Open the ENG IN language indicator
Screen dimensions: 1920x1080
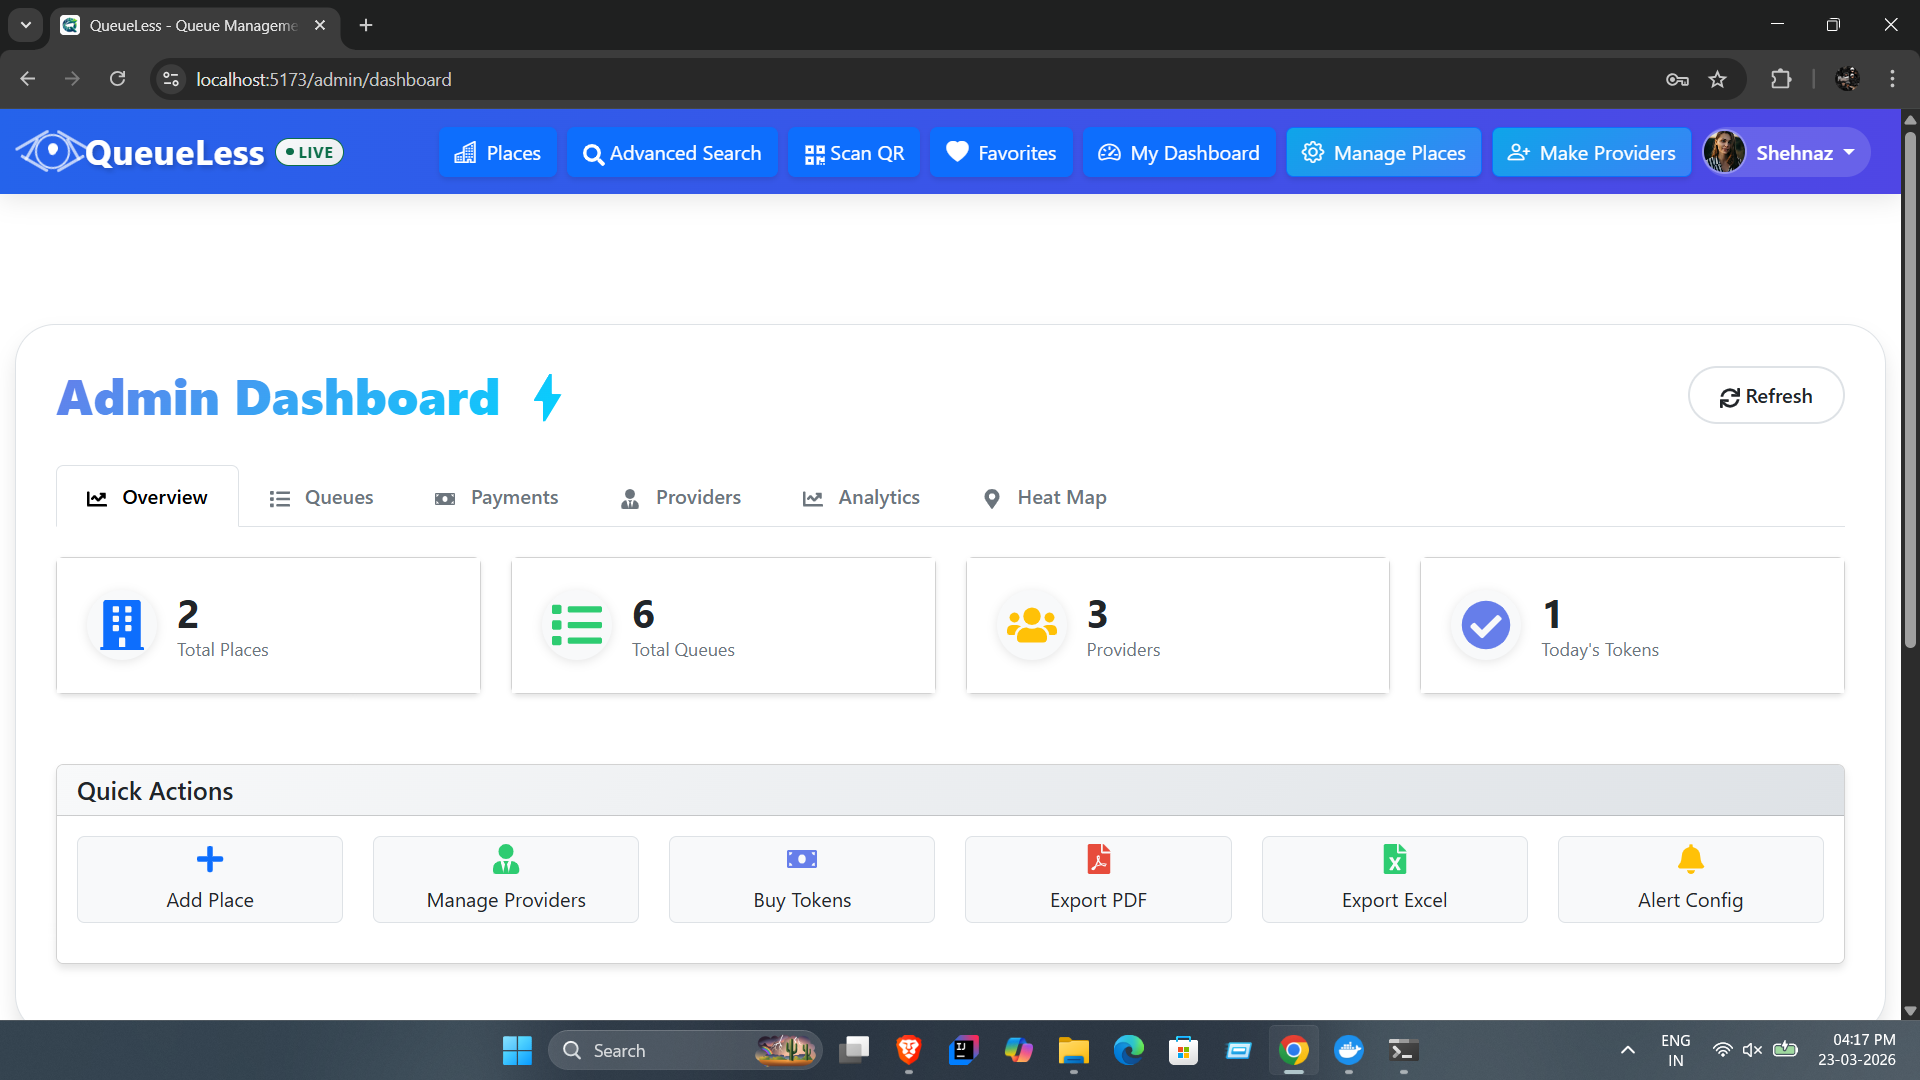1675,1050
